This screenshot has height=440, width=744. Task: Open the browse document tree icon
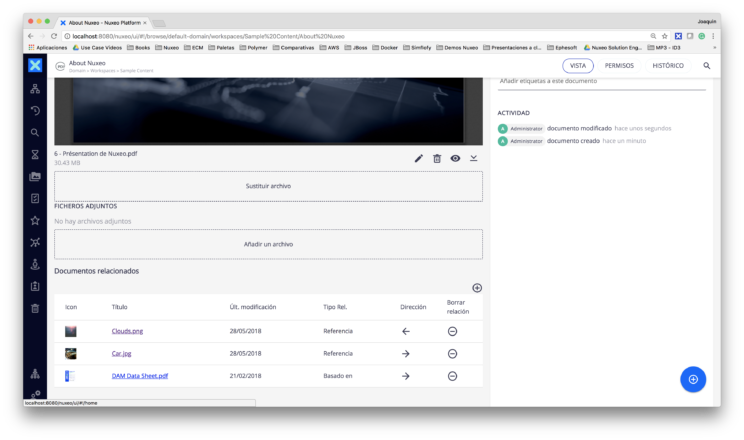pos(35,89)
